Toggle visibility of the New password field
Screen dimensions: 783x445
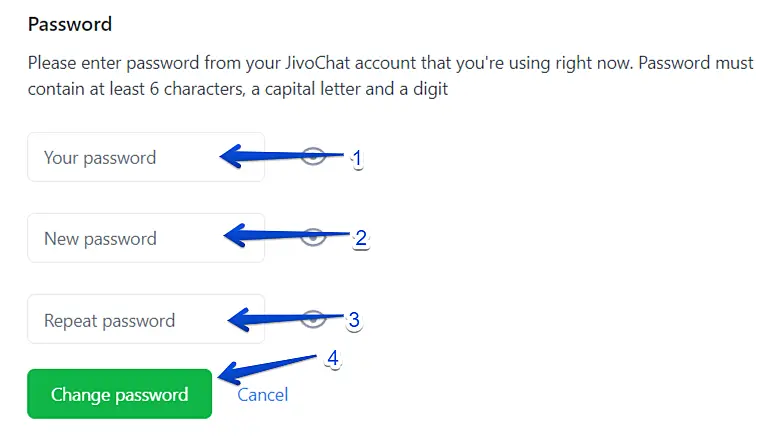pos(314,237)
